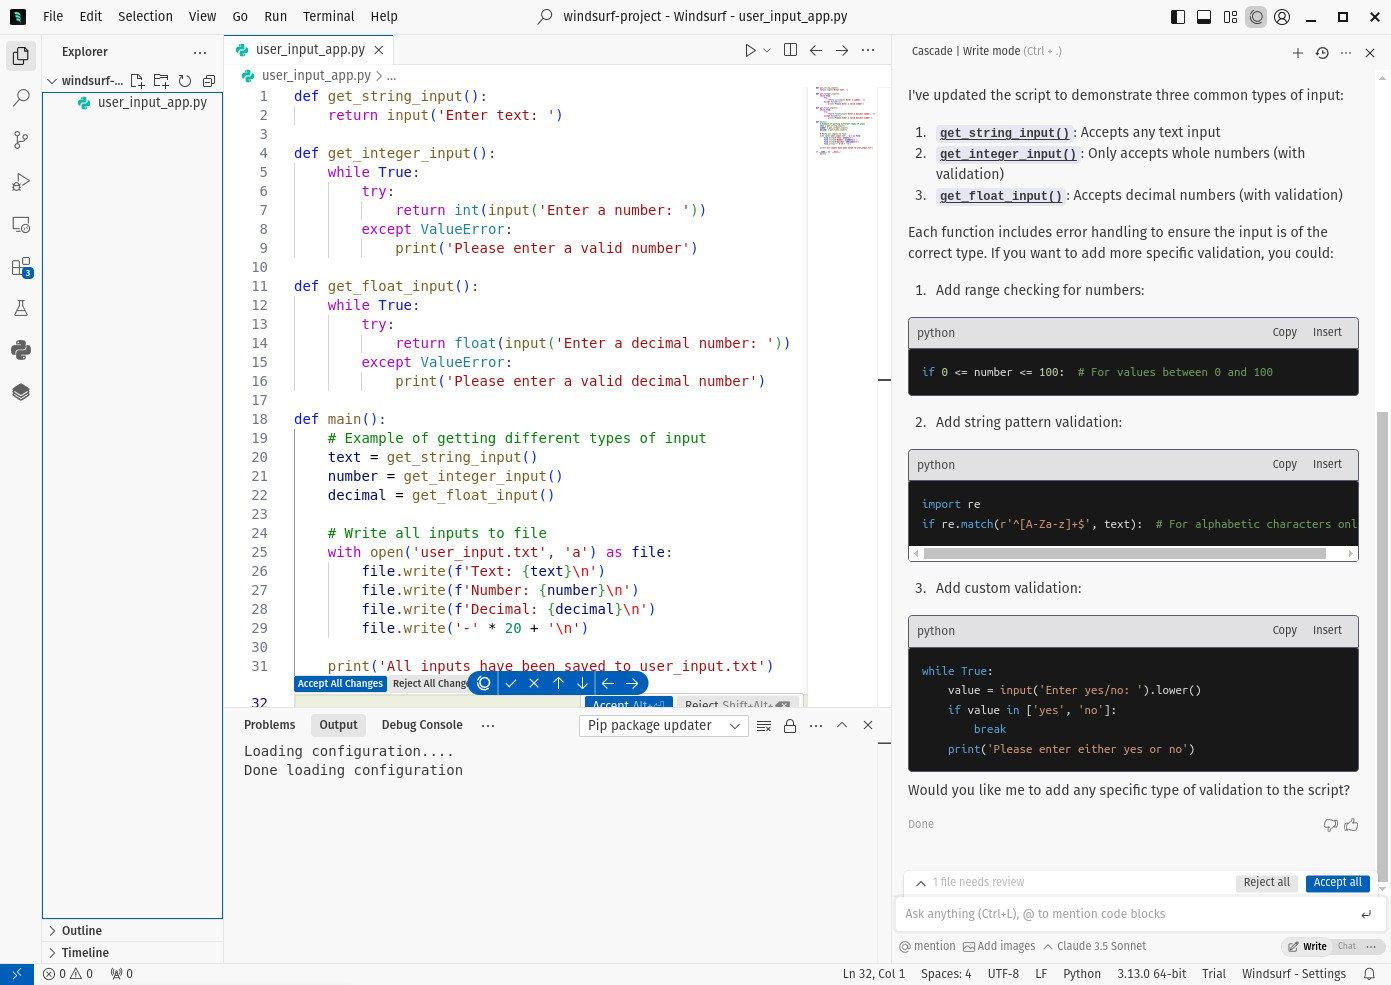Click the New File icon in Explorer
Viewport: 1391px width, 985px height.
(x=137, y=81)
